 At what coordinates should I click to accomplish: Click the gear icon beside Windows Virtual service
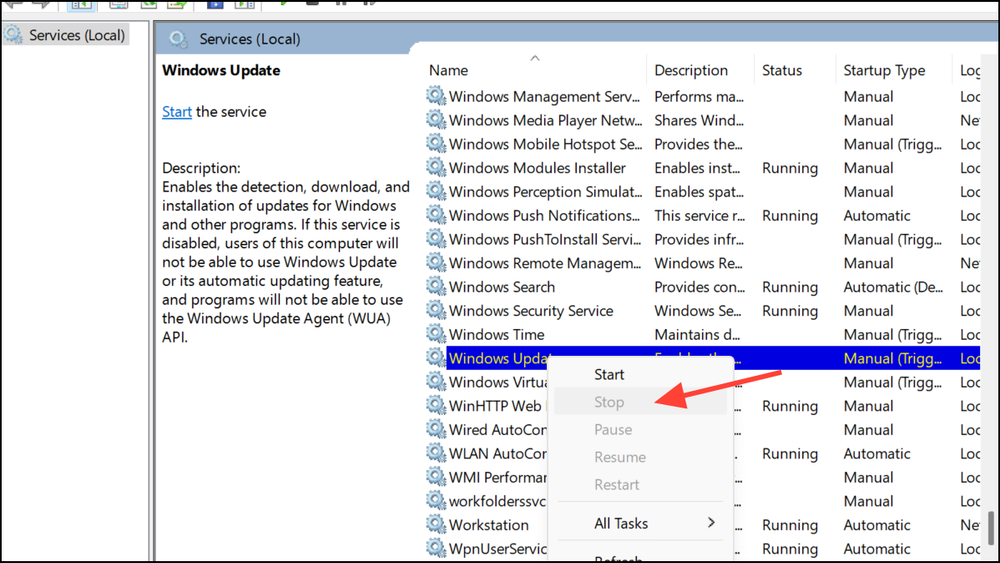coord(436,382)
